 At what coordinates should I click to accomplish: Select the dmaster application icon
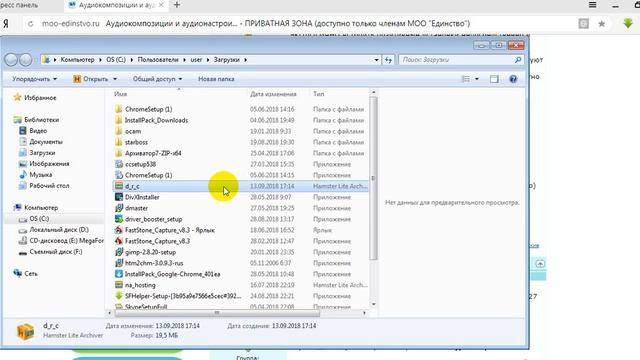coord(119,208)
